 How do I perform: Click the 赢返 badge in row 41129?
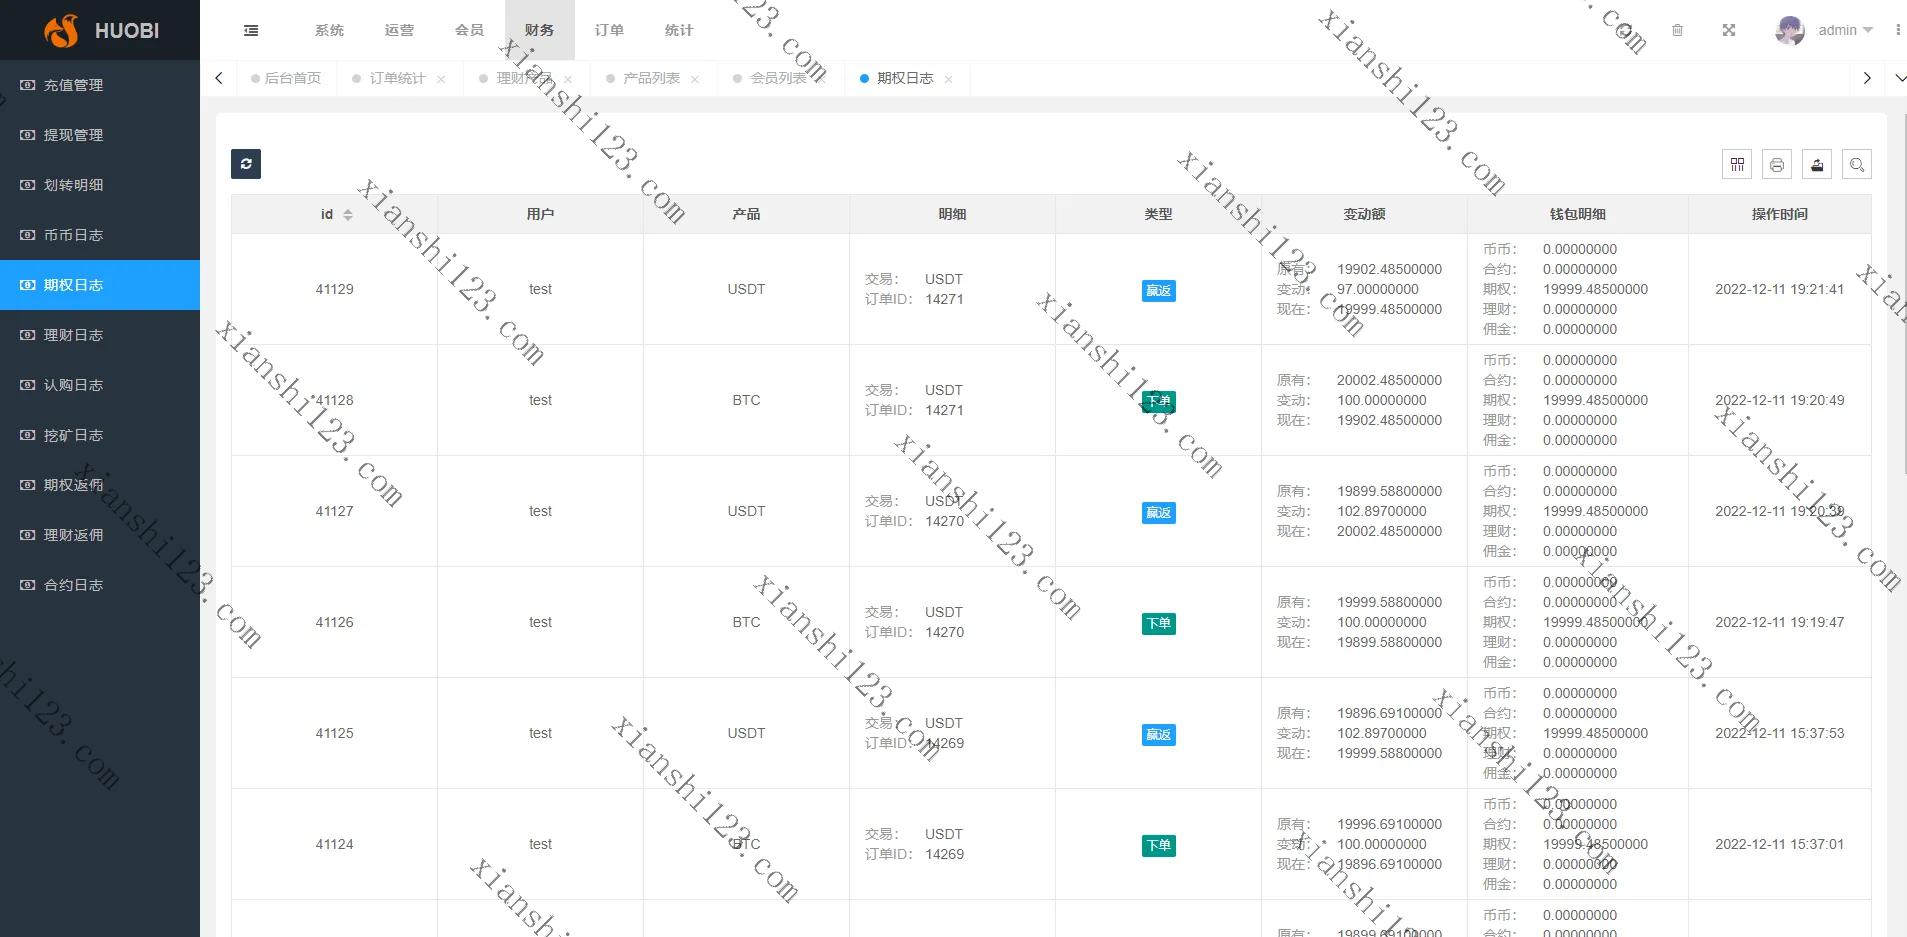1158,291
